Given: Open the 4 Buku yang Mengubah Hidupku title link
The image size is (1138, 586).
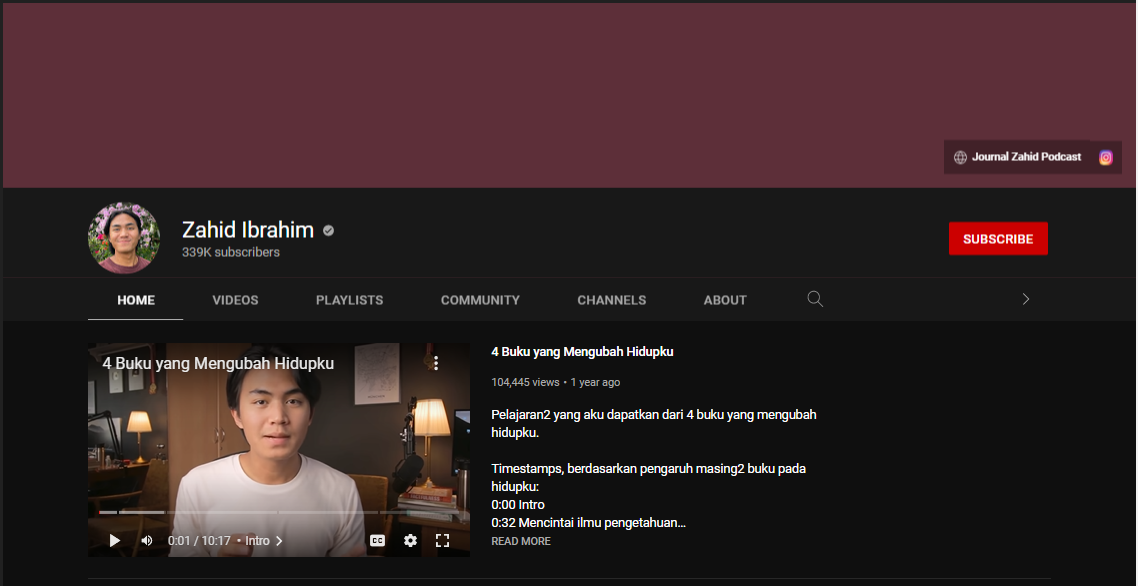Looking at the screenshot, I should 582,351.
